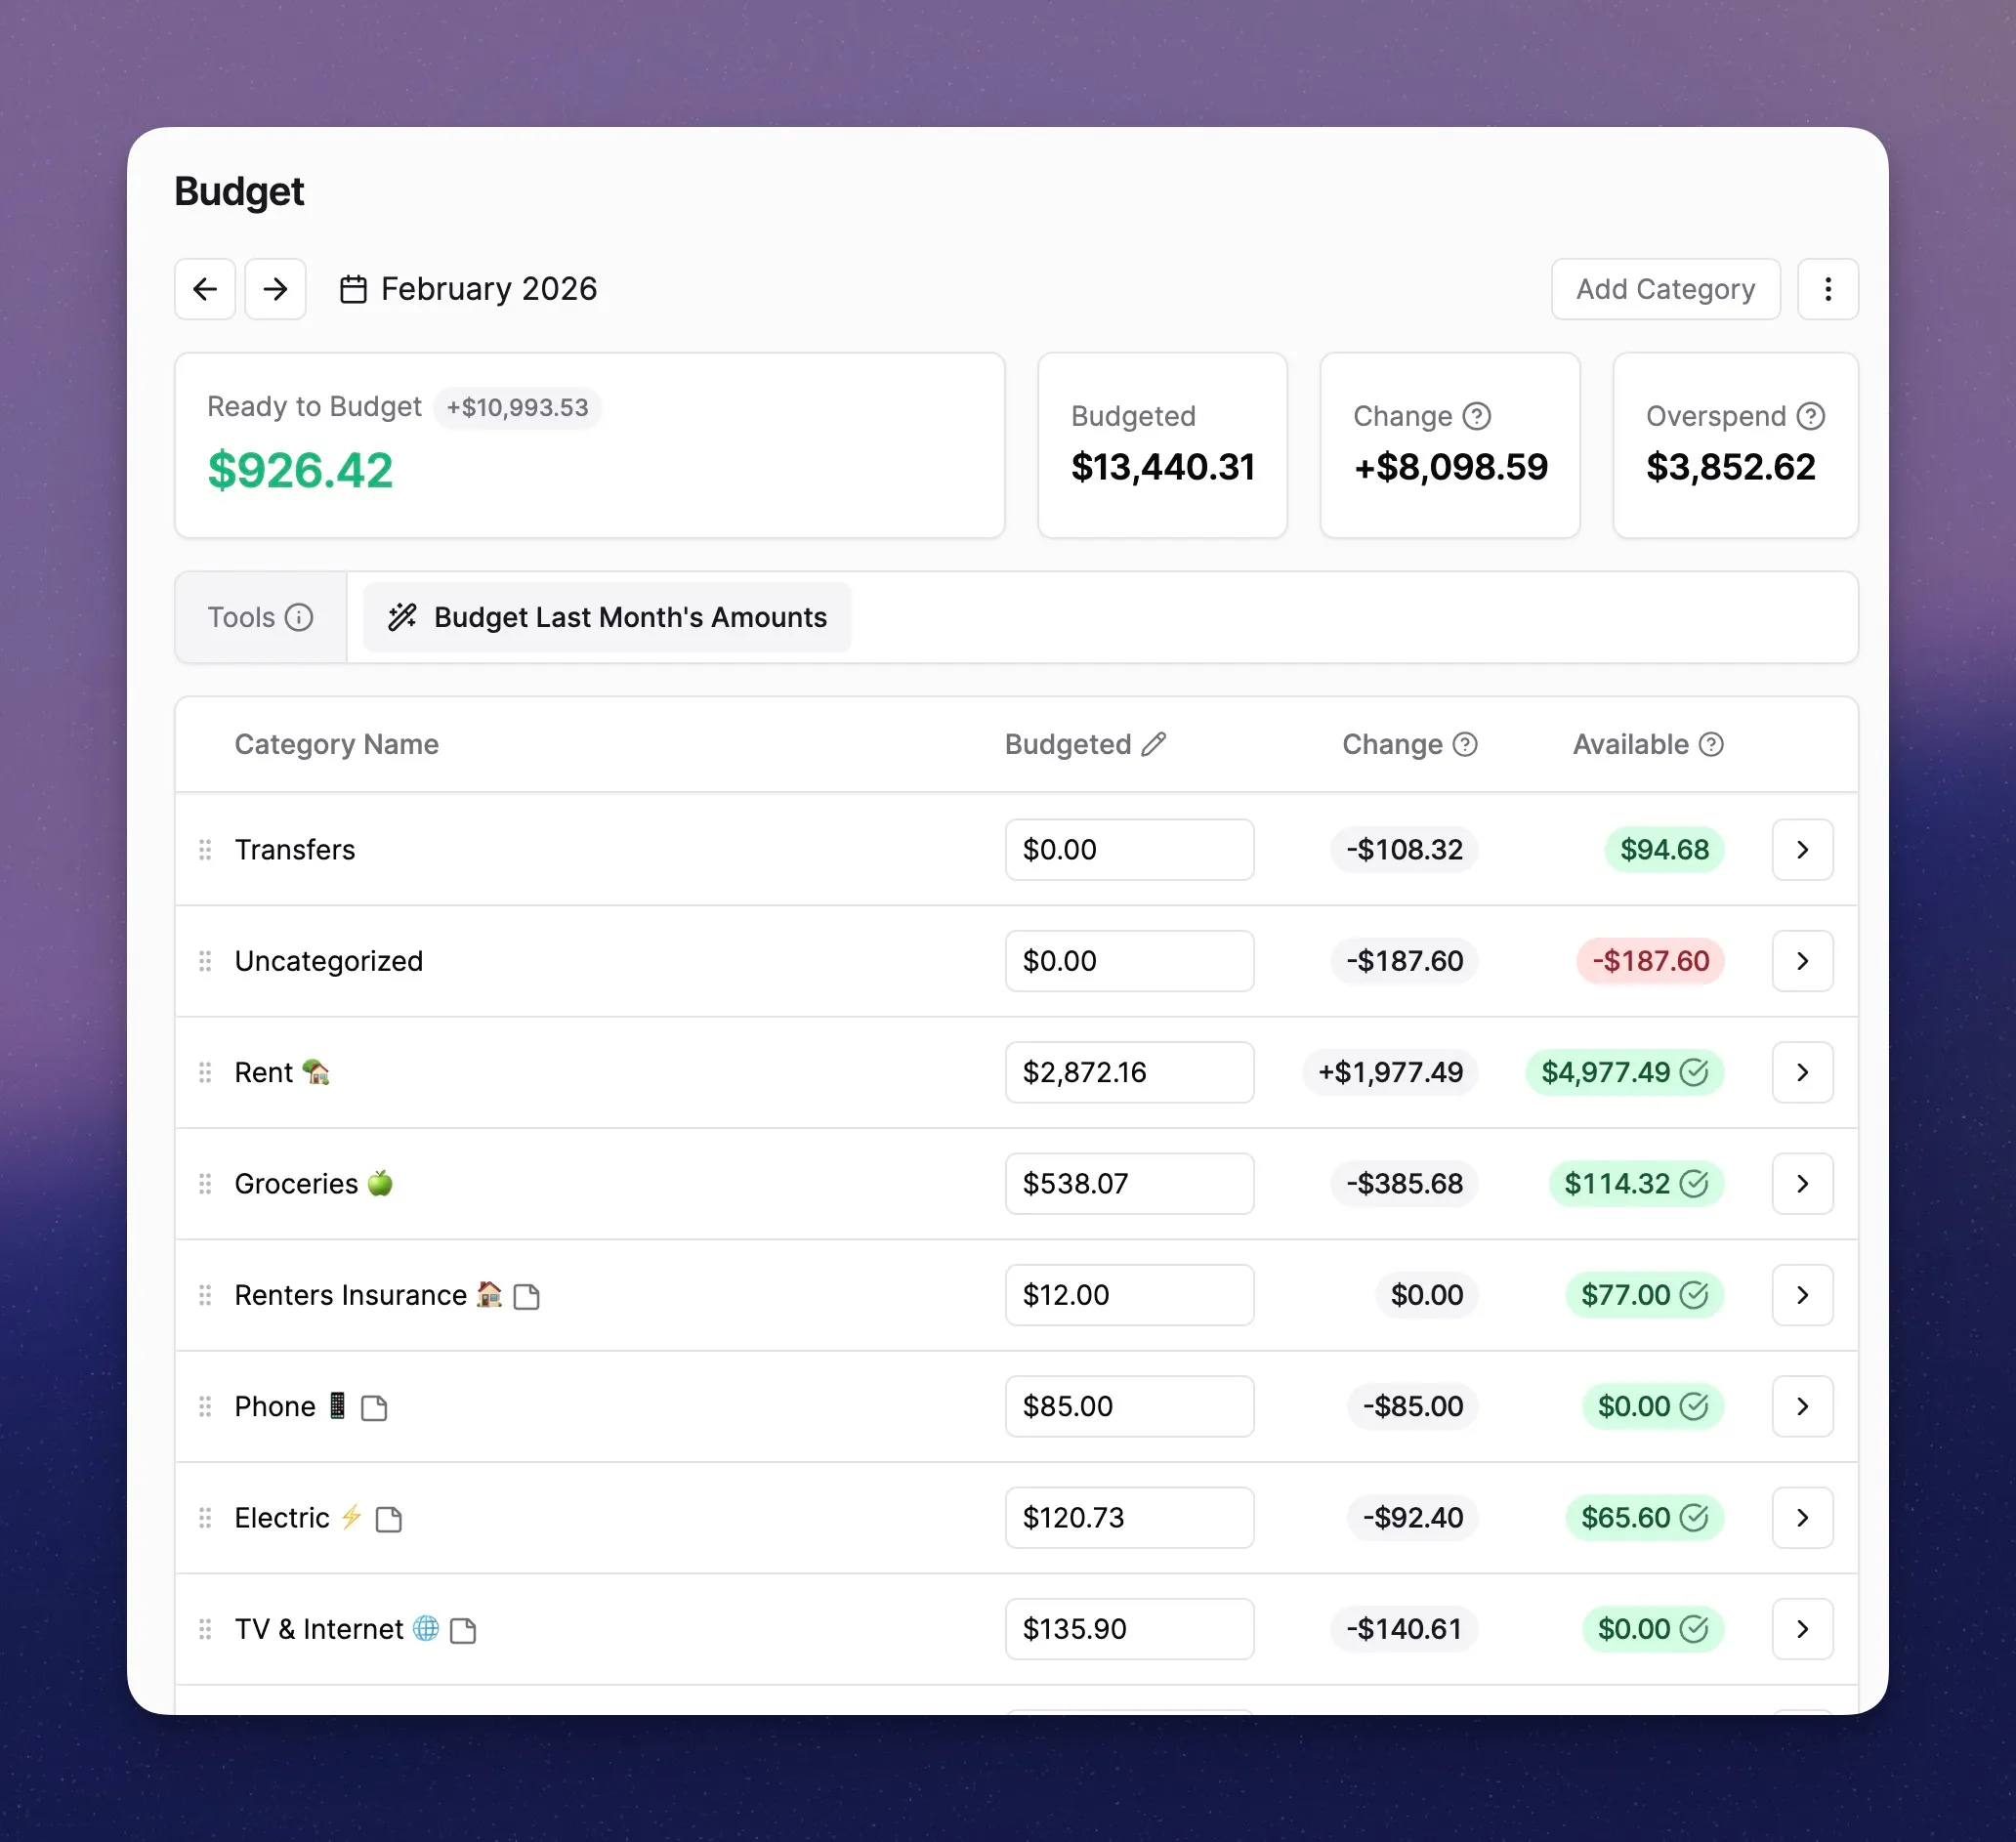Click Budget Last Month's Amounts
The height and width of the screenshot is (1842, 2016).
pyautogui.click(x=607, y=617)
